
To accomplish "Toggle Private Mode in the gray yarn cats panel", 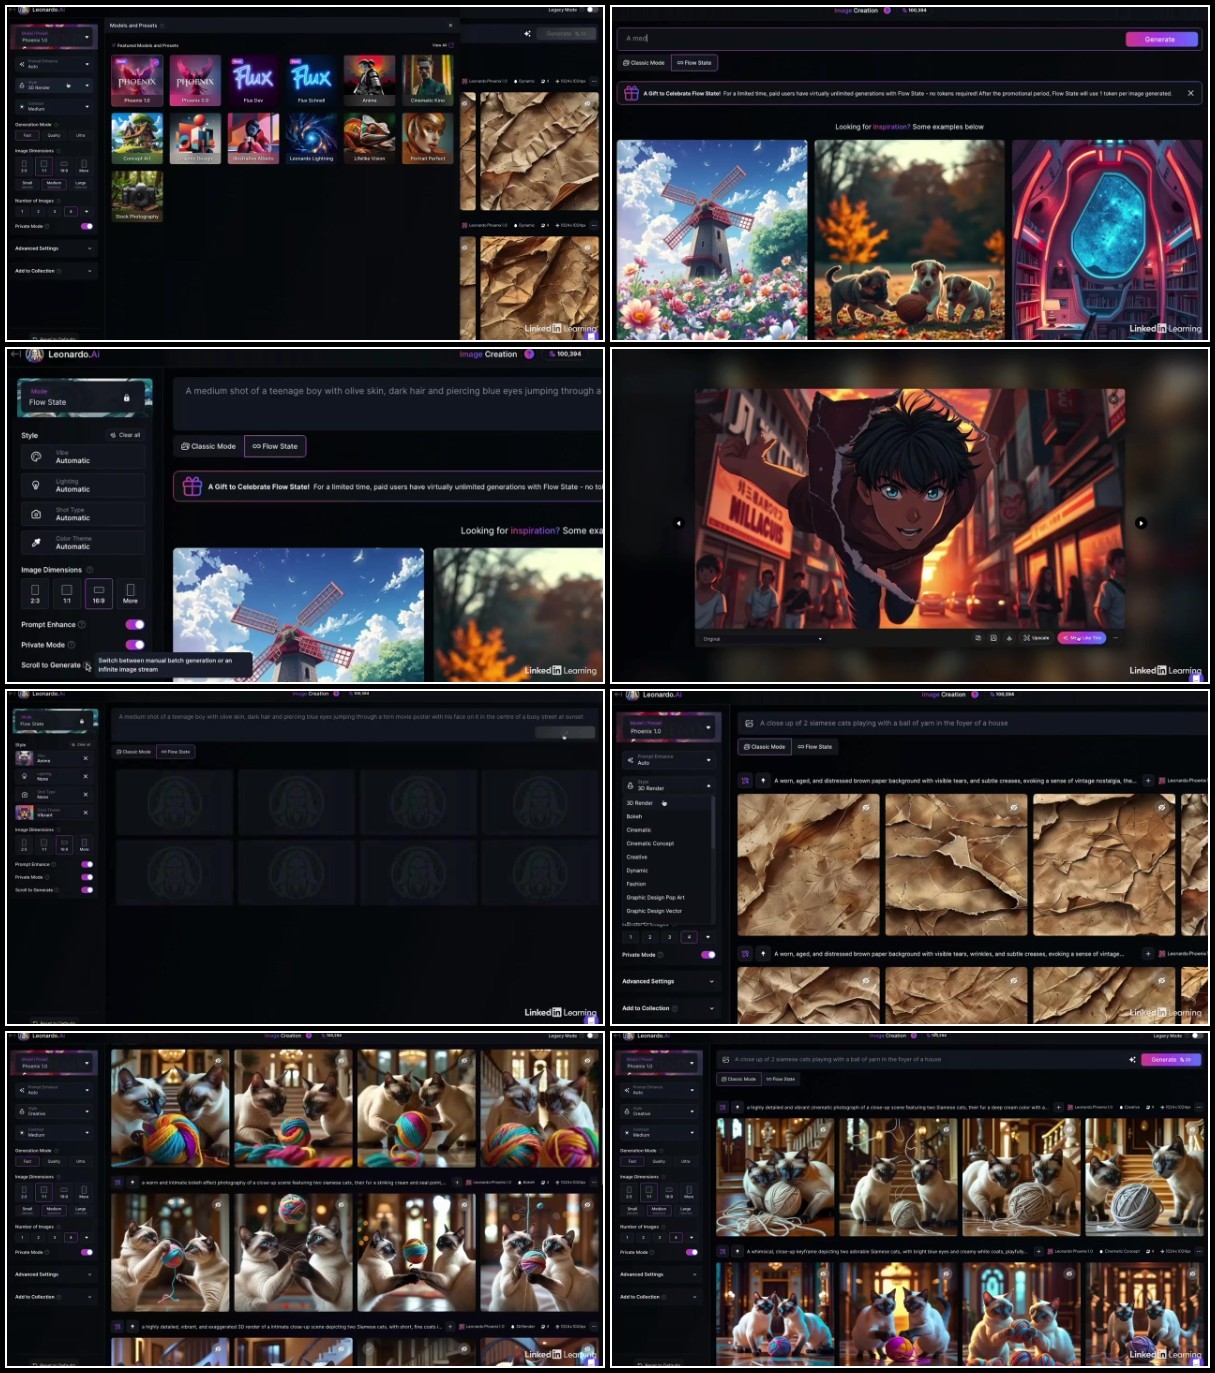I will coord(691,1252).
